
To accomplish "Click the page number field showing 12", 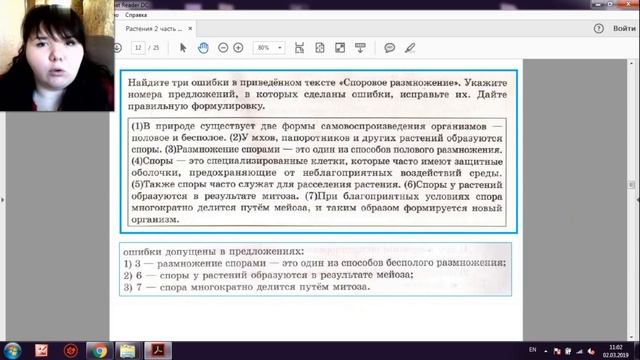I will point(138,48).
